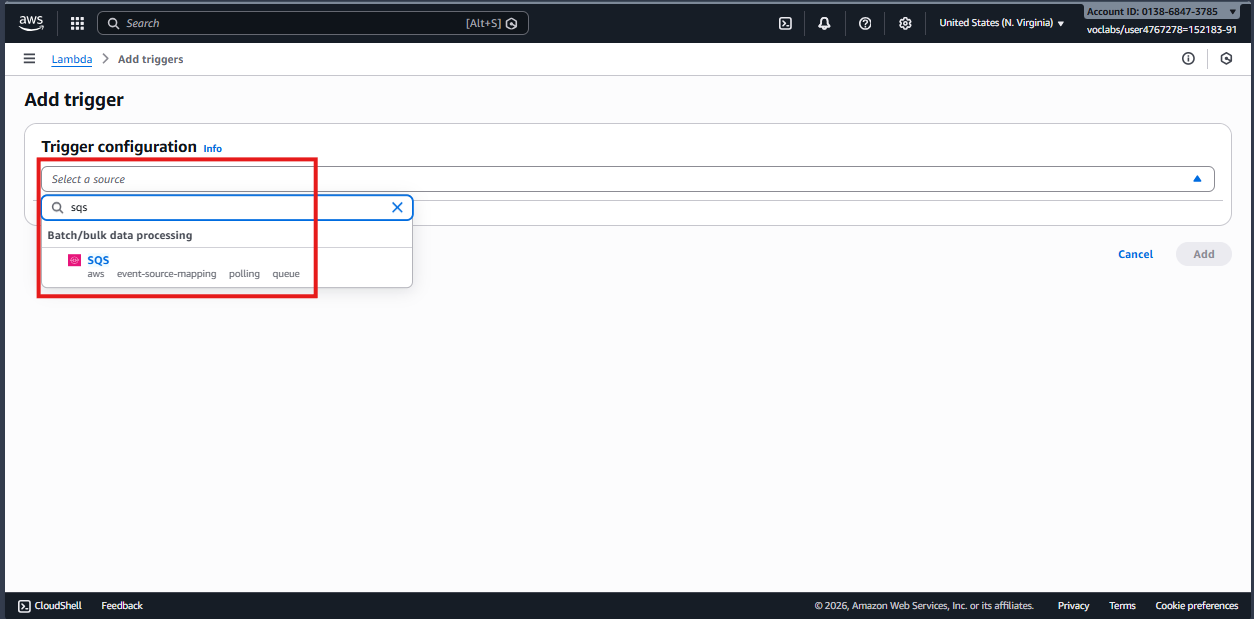Collapse the Select a source dropdown

(x=1197, y=177)
